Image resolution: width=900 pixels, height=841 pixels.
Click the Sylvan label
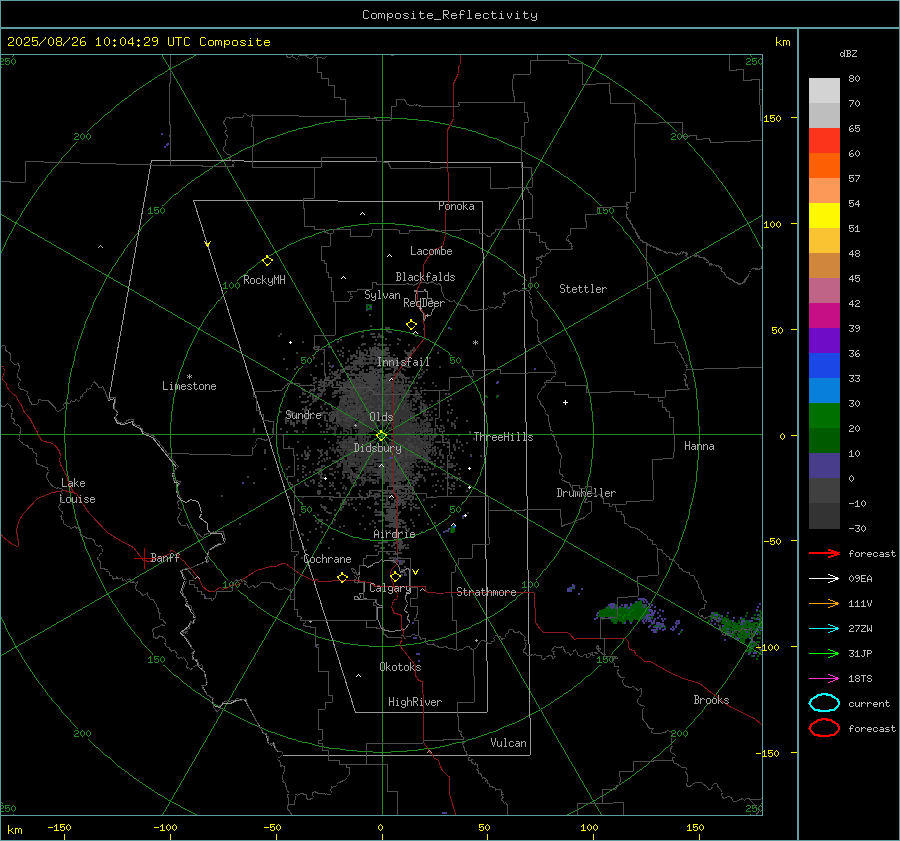(382, 295)
